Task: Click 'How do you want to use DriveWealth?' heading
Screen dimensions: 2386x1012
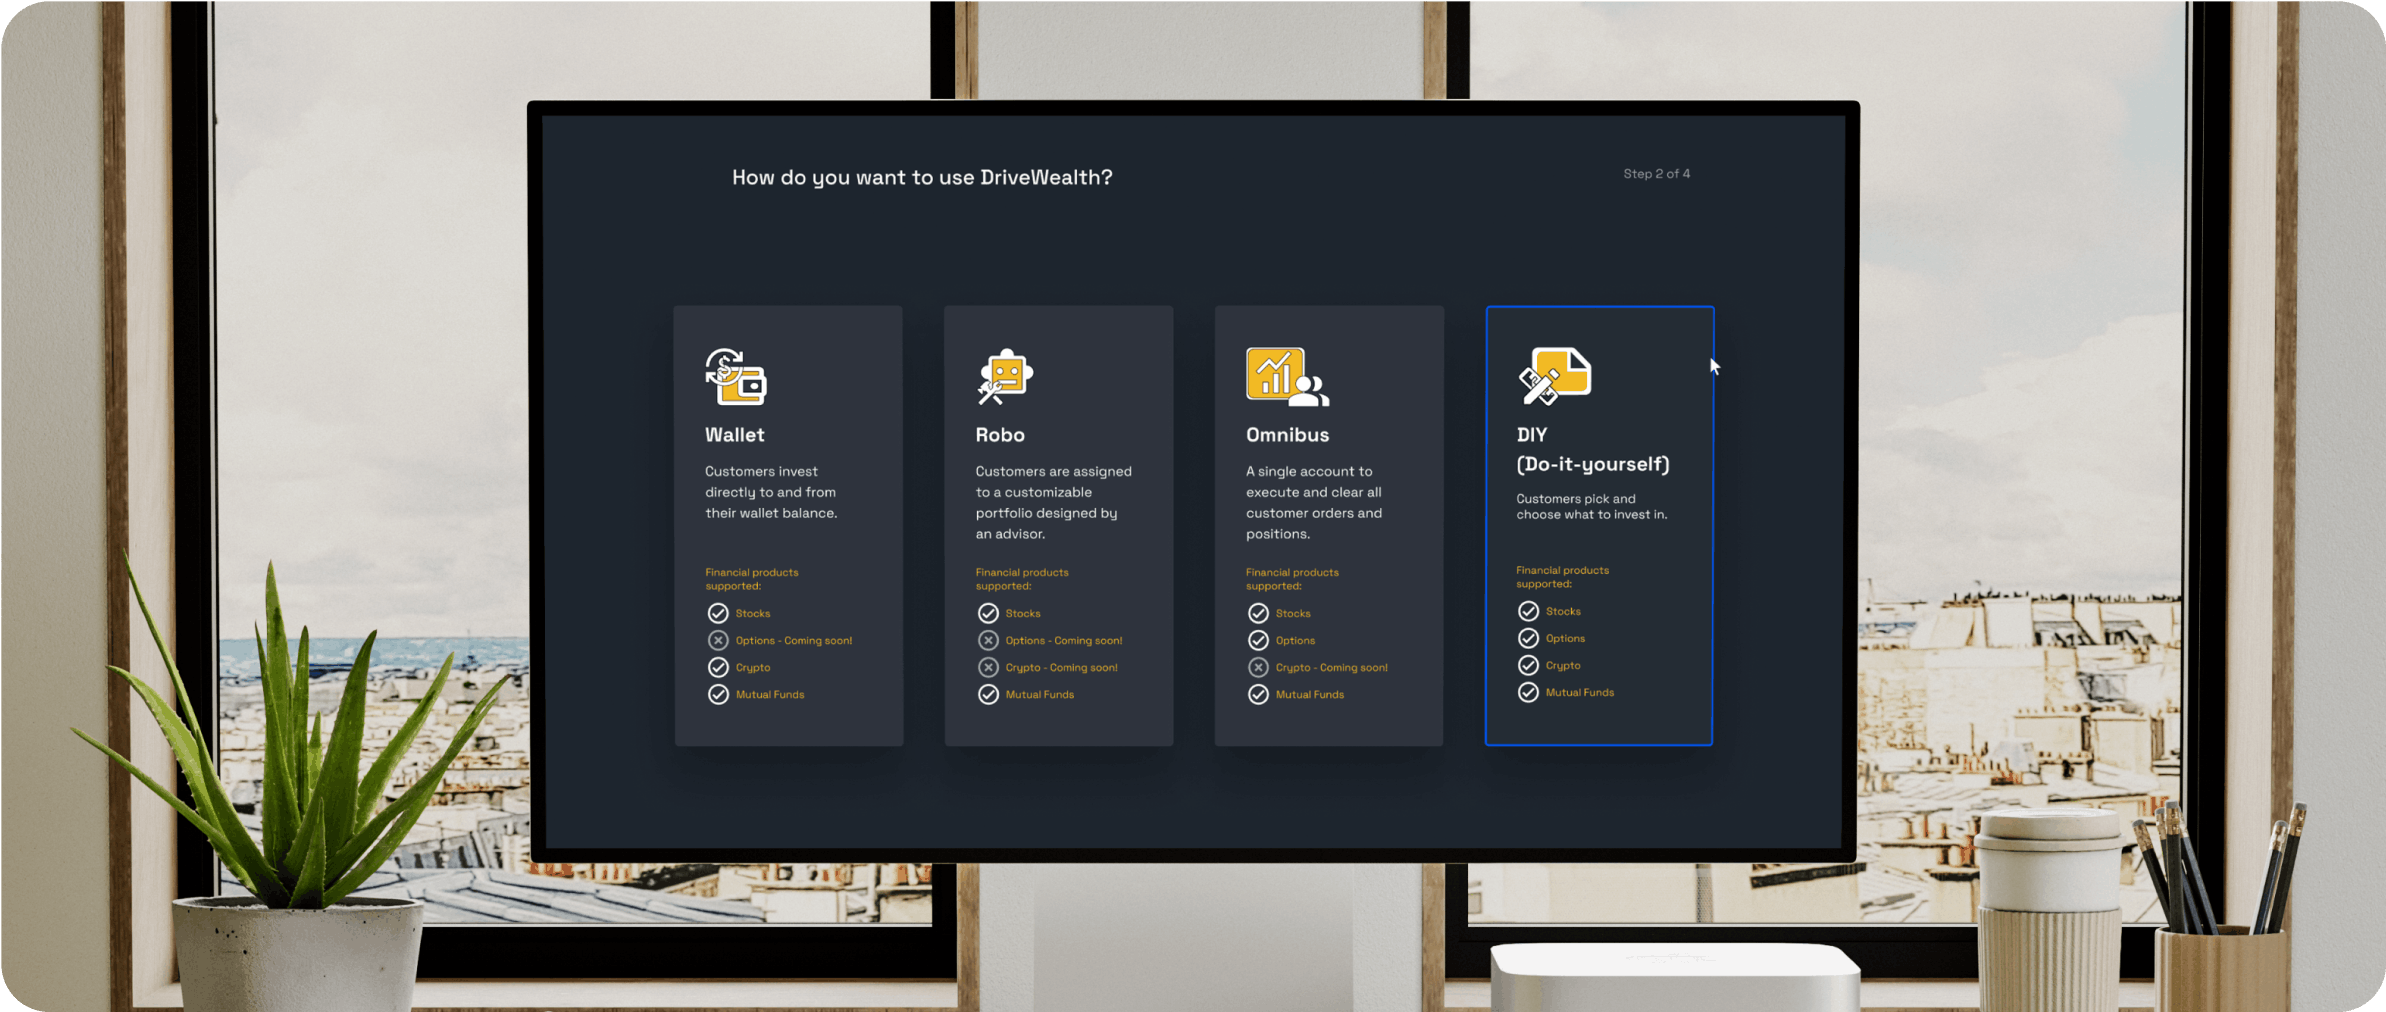Action: 922,178
